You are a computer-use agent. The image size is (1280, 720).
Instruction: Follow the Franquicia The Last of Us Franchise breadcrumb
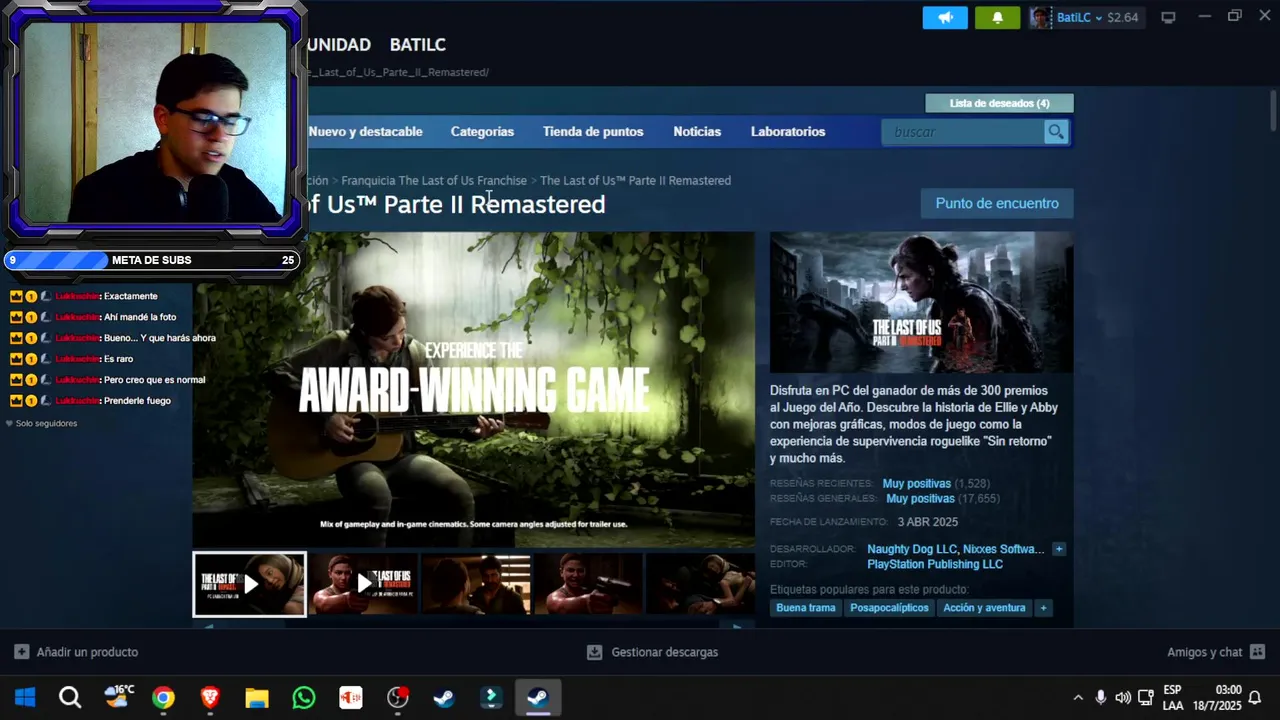[x=434, y=181]
